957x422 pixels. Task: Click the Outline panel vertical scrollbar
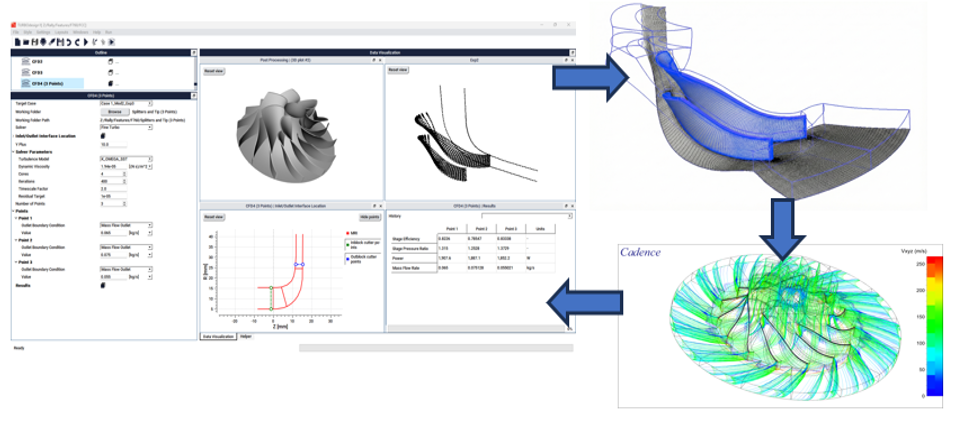point(195,73)
